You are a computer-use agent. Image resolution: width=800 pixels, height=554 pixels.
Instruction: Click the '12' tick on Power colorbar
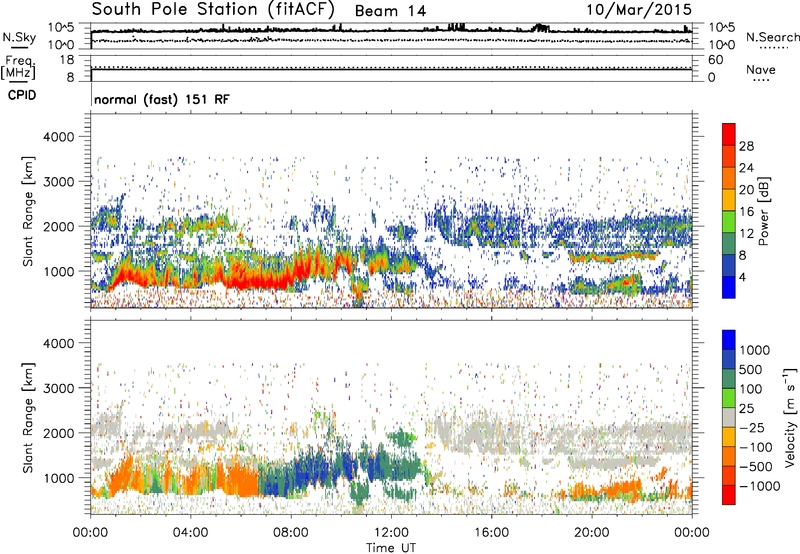pyautogui.click(x=746, y=234)
